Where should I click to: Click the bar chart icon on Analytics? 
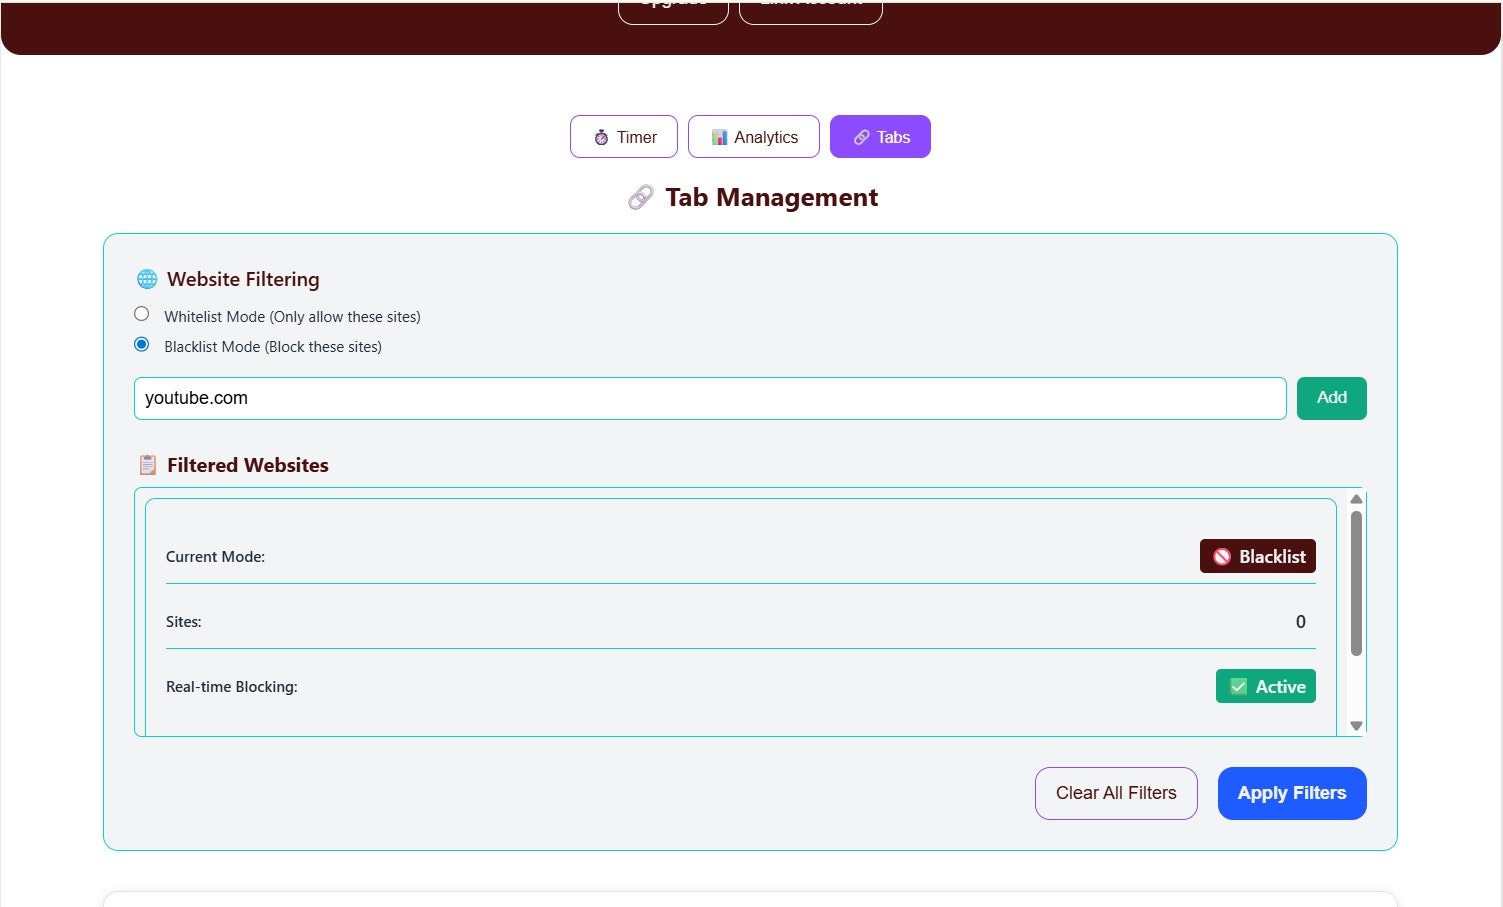coord(719,137)
